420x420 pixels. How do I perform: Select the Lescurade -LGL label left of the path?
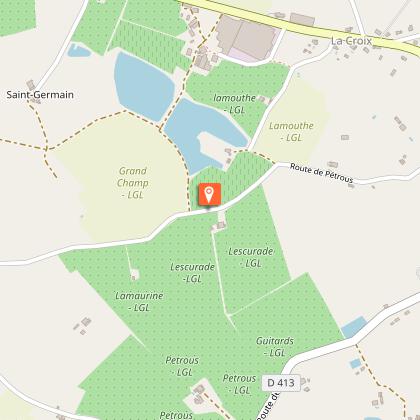pos(192,272)
